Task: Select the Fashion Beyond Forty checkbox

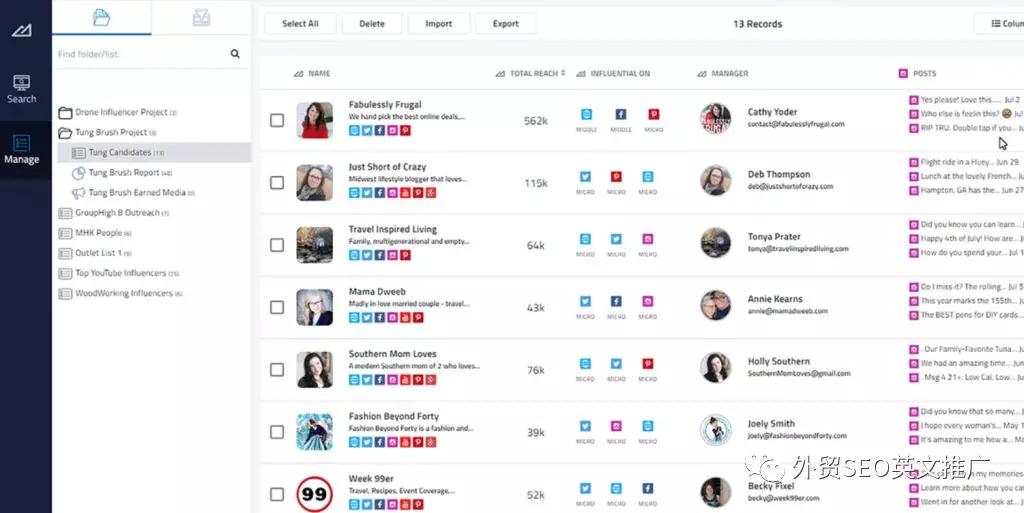Action: click(x=277, y=432)
